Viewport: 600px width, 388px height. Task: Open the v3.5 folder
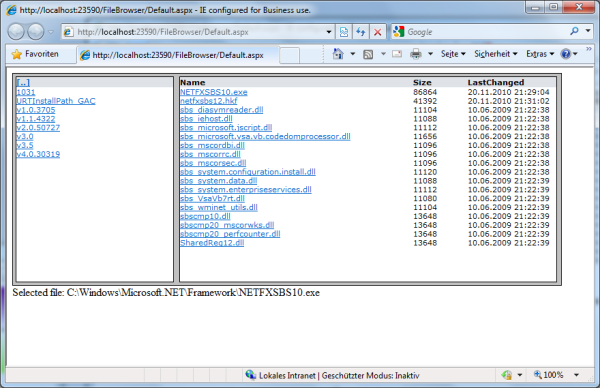[x=25, y=145]
